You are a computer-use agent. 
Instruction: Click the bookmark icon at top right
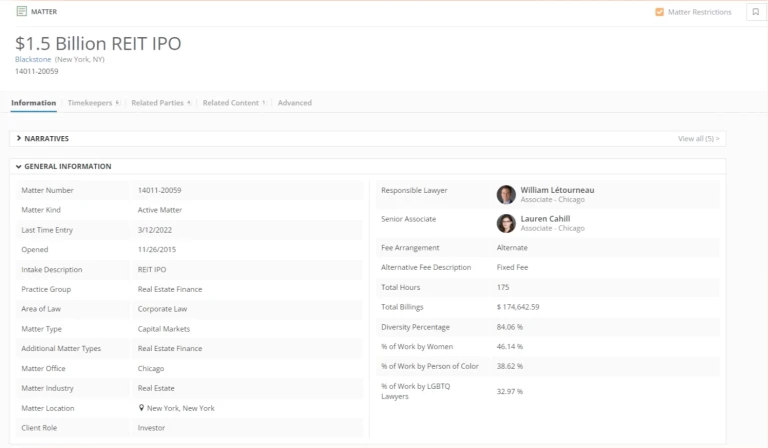755,12
